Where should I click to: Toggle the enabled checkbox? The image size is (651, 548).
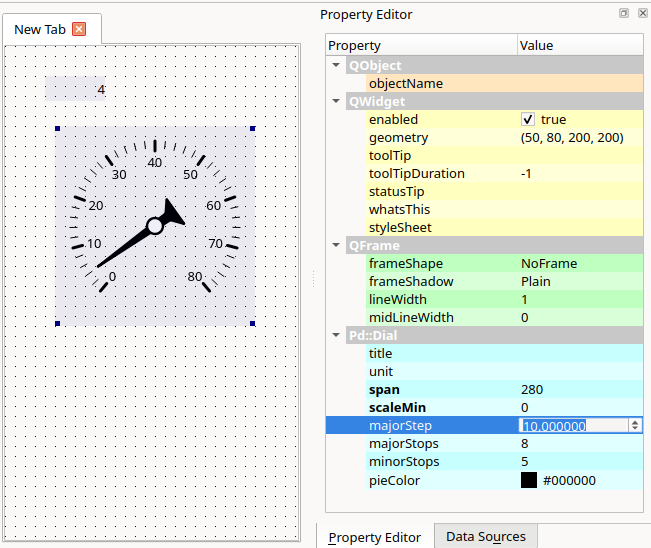(x=528, y=120)
